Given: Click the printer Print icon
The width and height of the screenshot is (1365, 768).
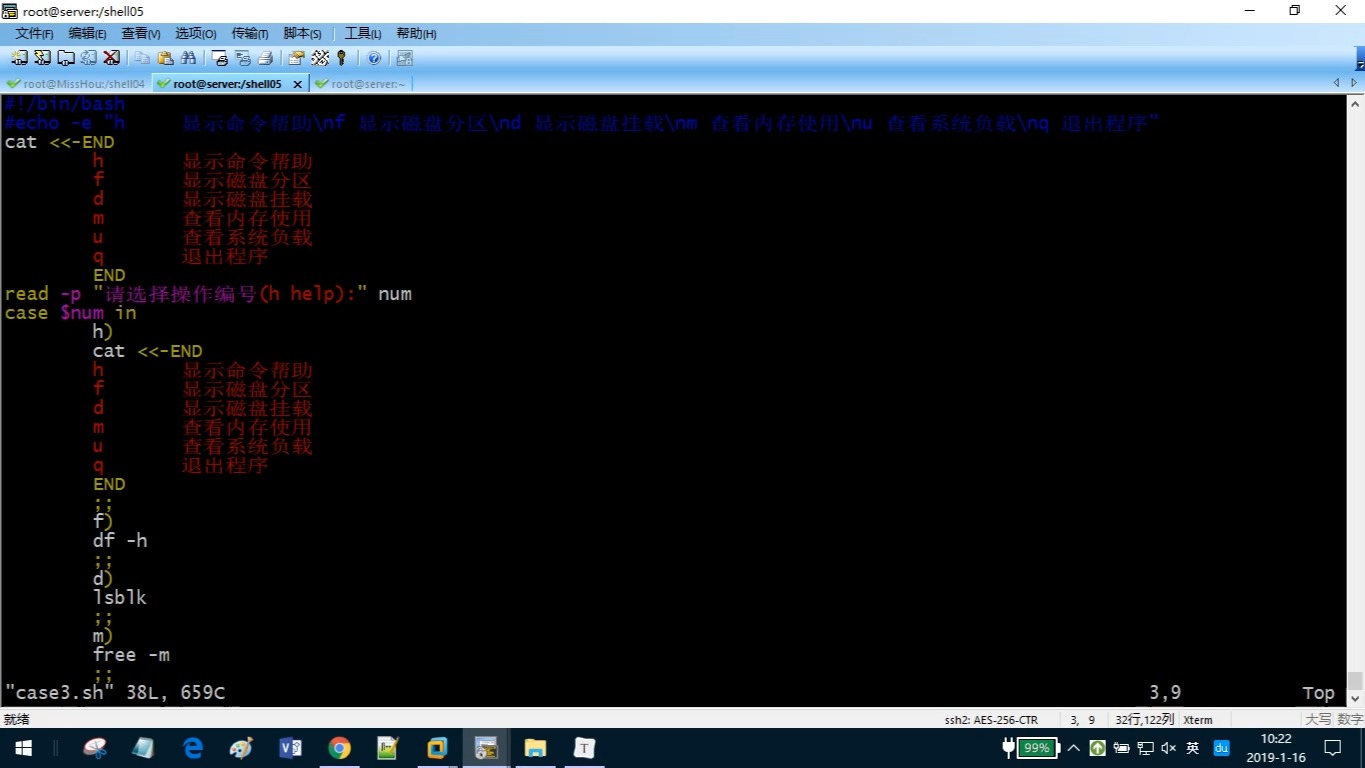Looking at the screenshot, I should pyautogui.click(x=266, y=58).
